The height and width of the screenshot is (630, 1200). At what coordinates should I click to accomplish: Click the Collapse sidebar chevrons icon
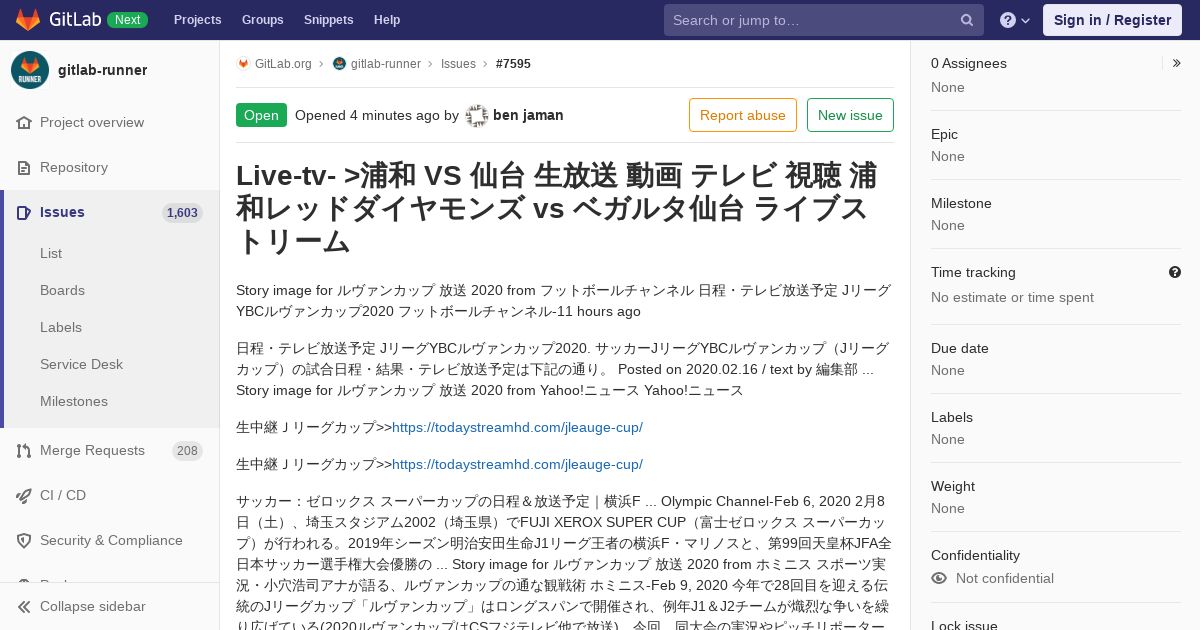(x=24, y=607)
